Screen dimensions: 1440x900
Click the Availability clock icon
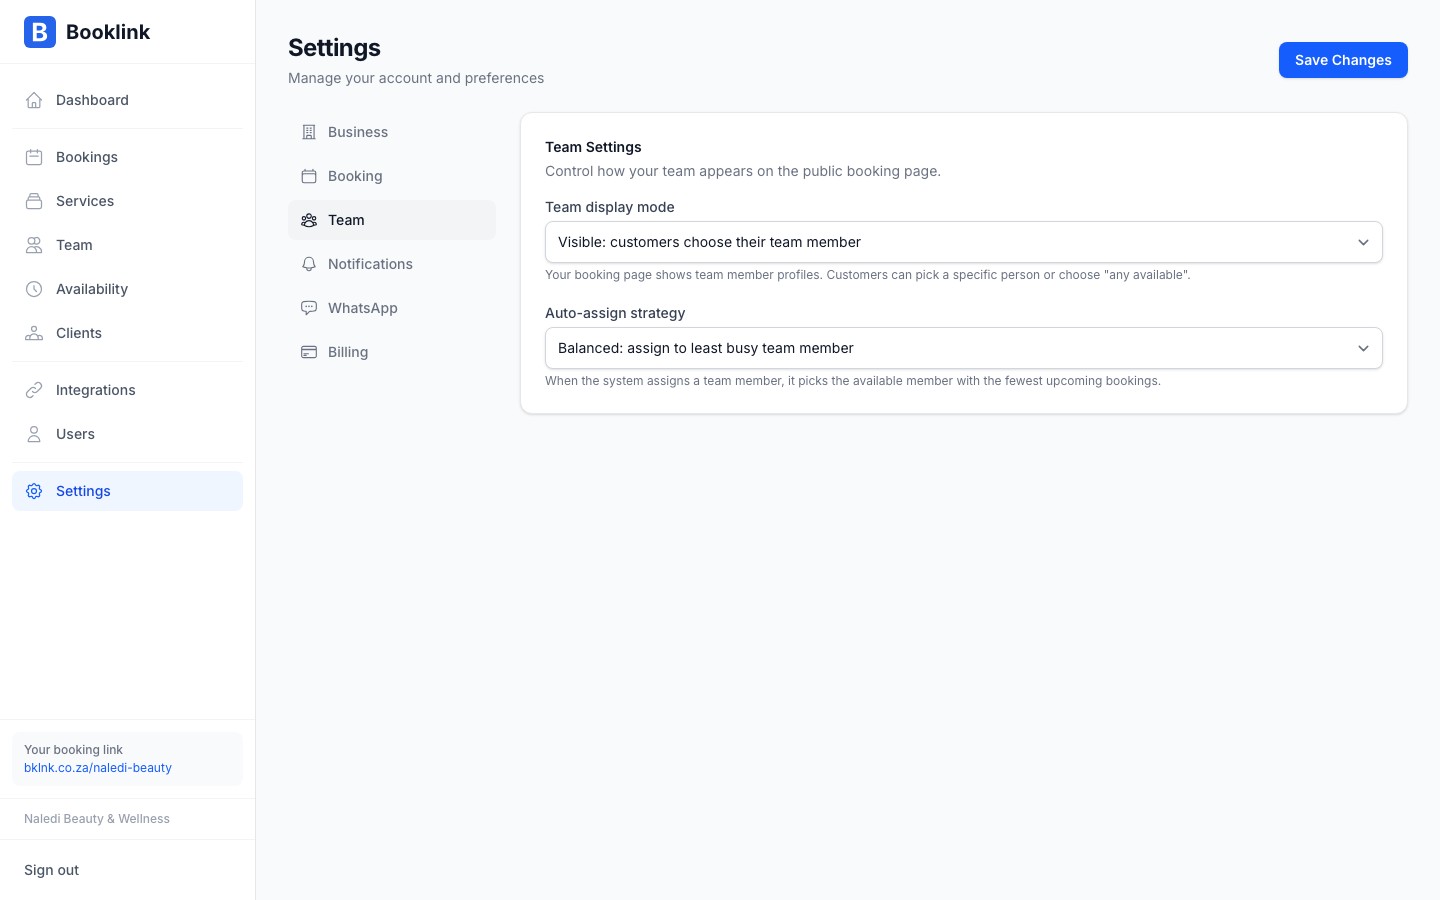point(34,289)
